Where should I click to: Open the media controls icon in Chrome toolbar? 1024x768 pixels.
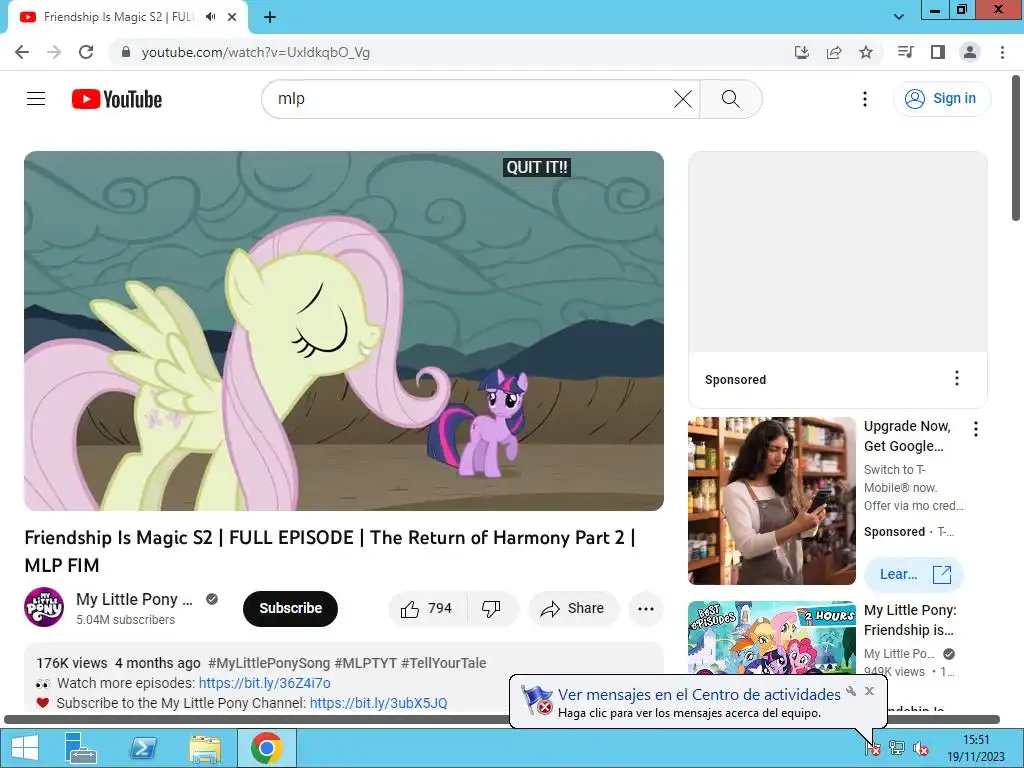point(905,52)
